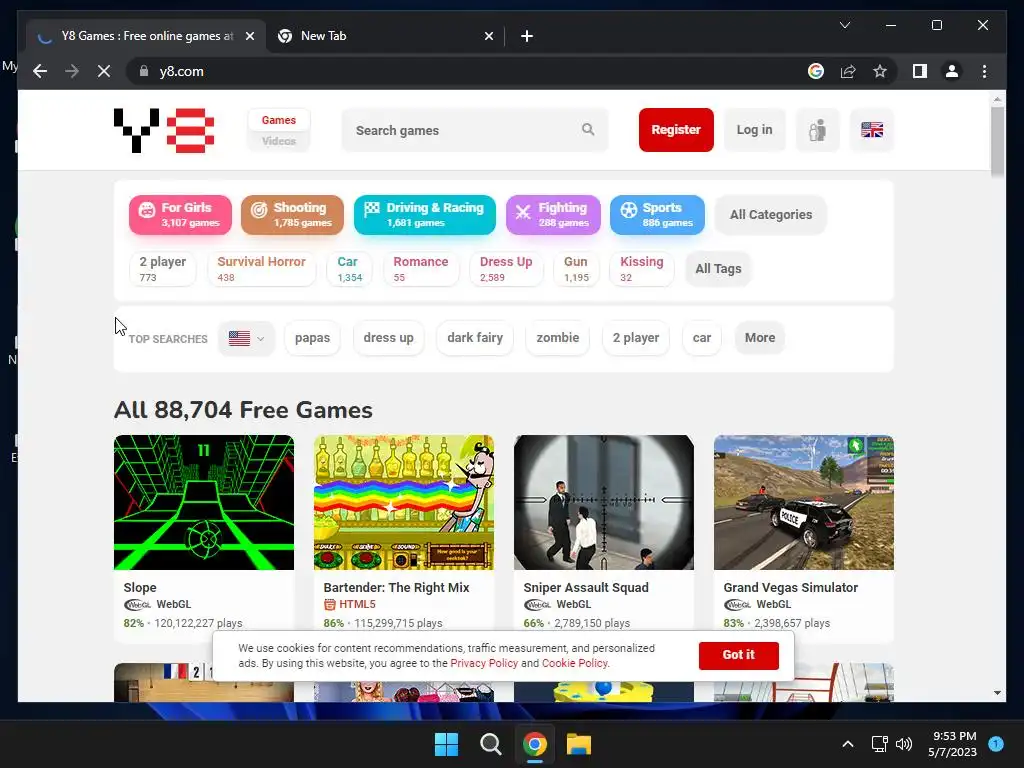
Task: Open Sniper Assault Squad thumbnail
Action: click(x=603, y=502)
